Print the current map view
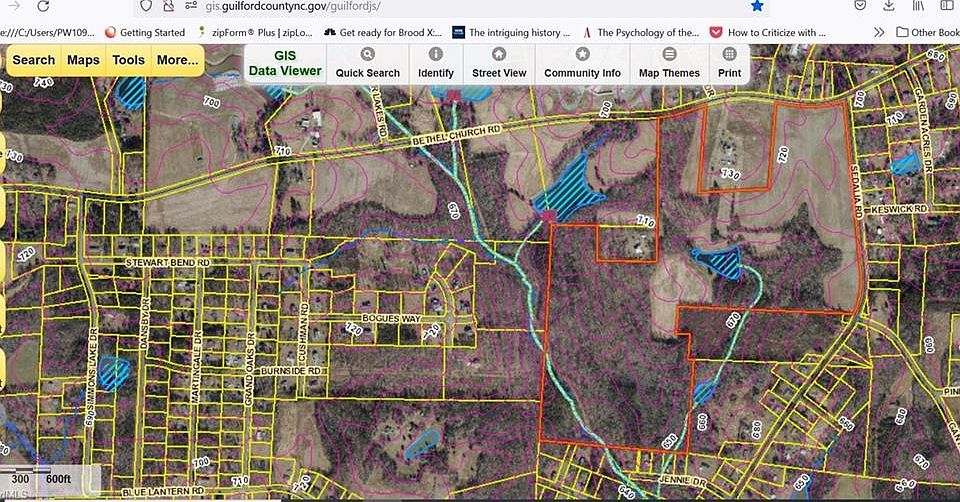Viewport: 960px width, 502px height. [x=729, y=55]
